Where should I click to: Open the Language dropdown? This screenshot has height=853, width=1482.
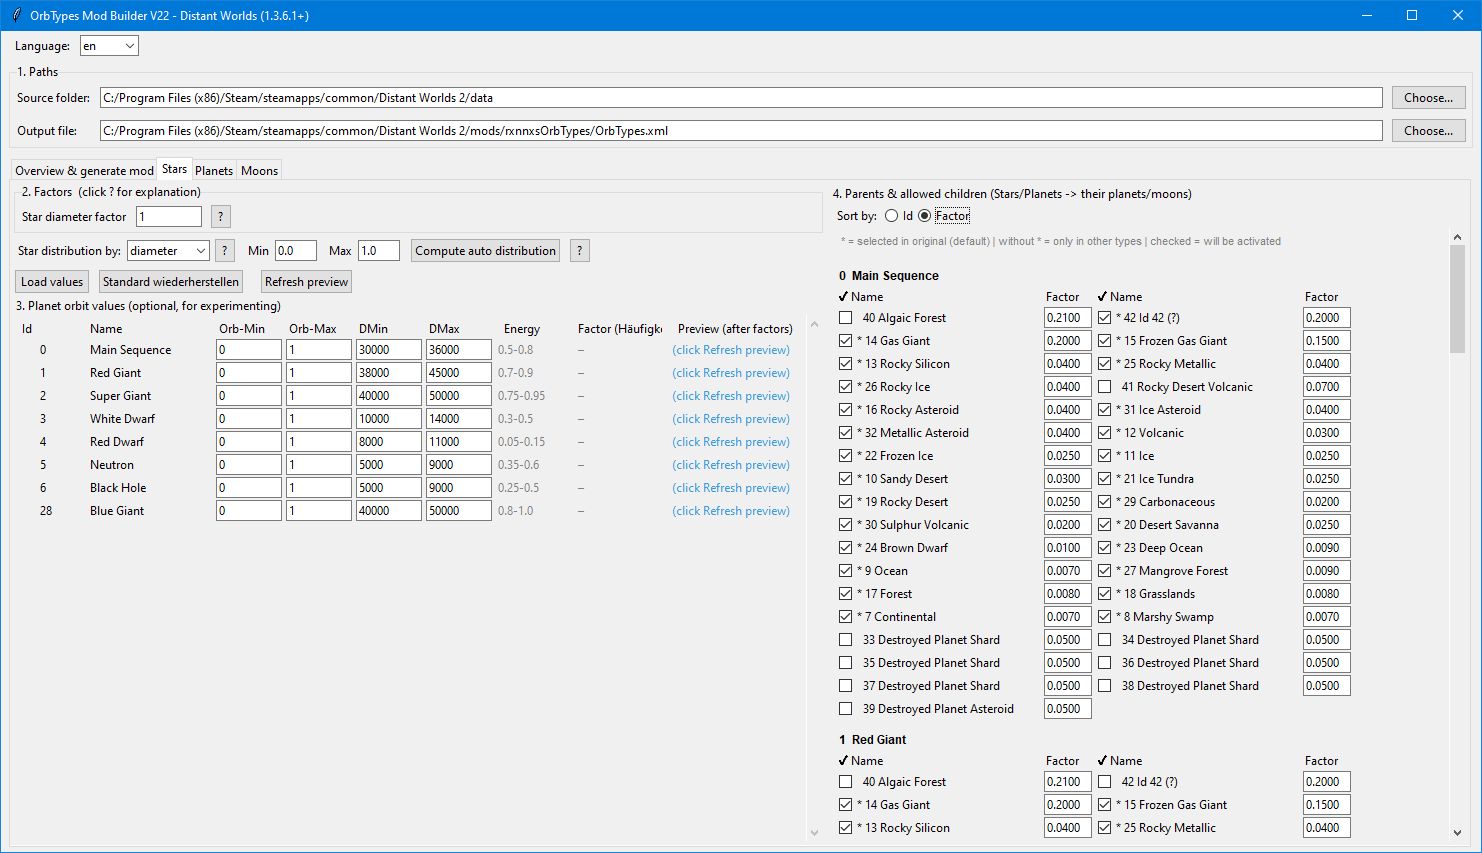point(109,46)
